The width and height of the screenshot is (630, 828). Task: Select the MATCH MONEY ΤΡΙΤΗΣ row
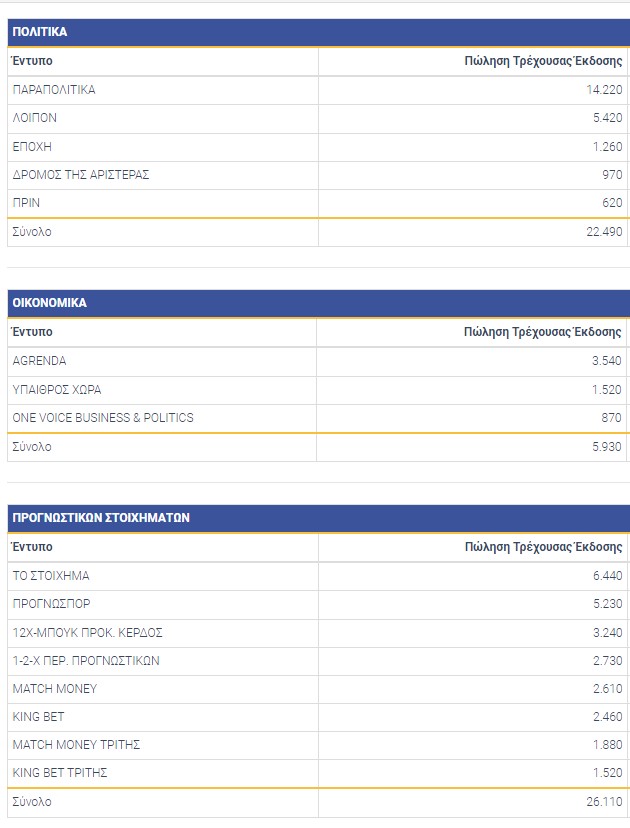click(x=318, y=745)
